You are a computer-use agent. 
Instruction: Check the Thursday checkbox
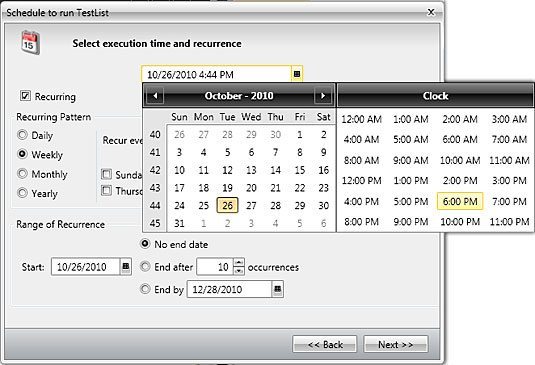tap(106, 190)
